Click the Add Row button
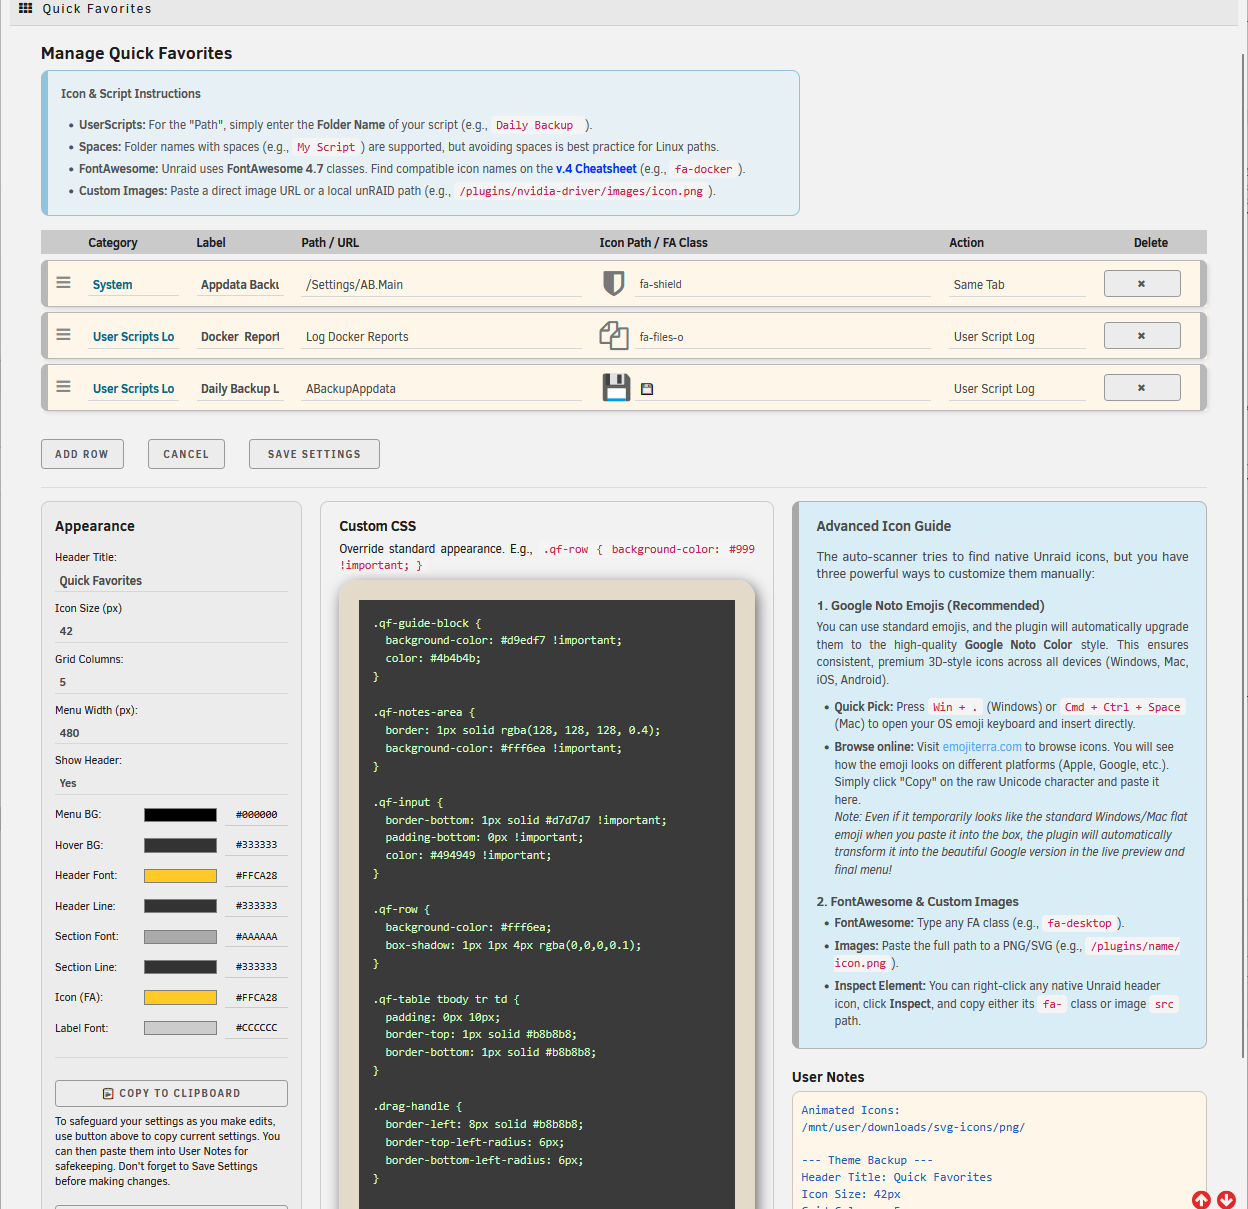The height and width of the screenshot is (1209, 1248). pos(82,454)
